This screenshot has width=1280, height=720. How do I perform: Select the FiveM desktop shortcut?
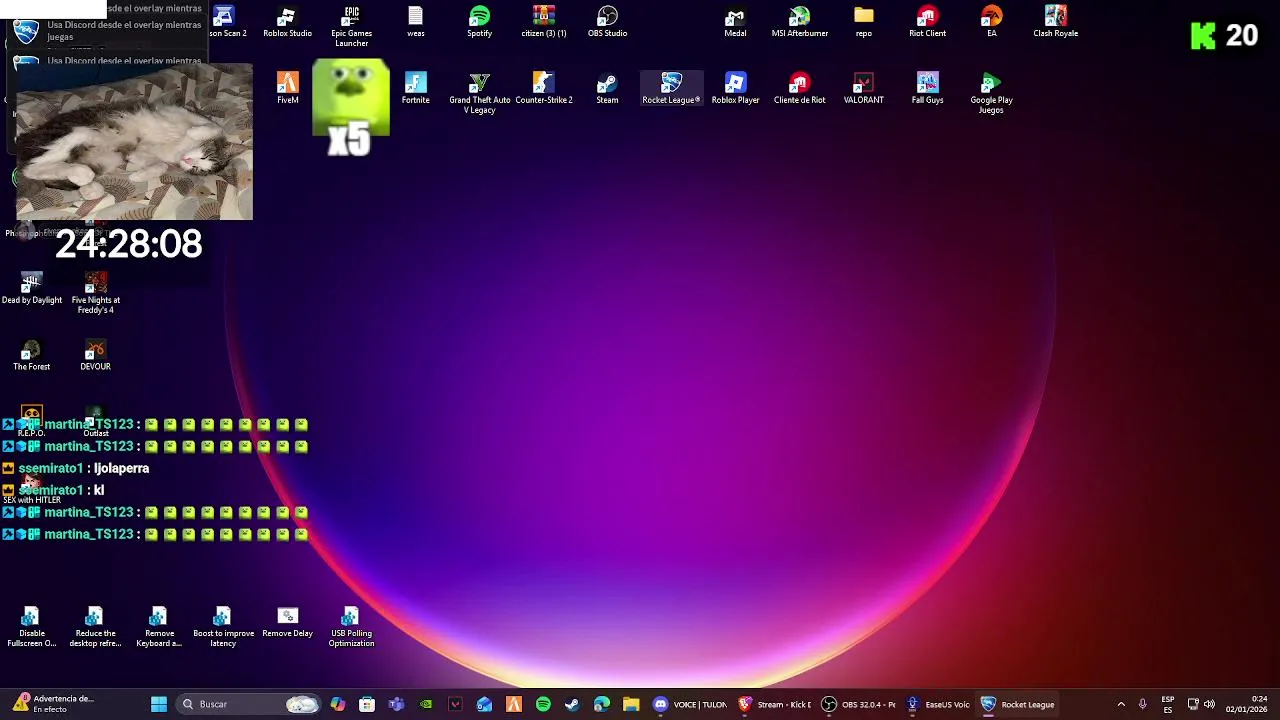(x=287, y=88)
